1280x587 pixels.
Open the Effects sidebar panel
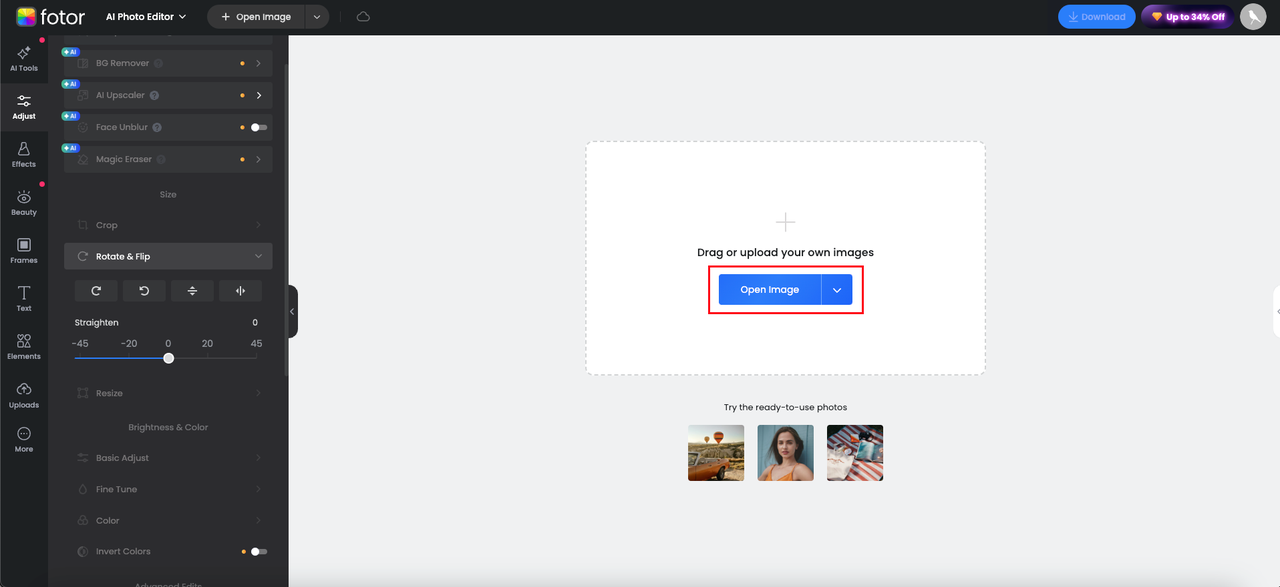[x=24, y=155]
